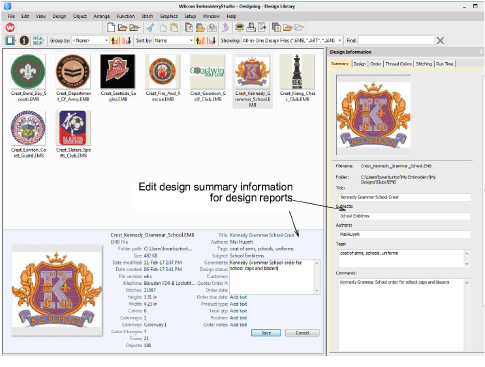Toggle the navigation pane icon
Viewport: 485px width, 367px height.
pos(10,40)
